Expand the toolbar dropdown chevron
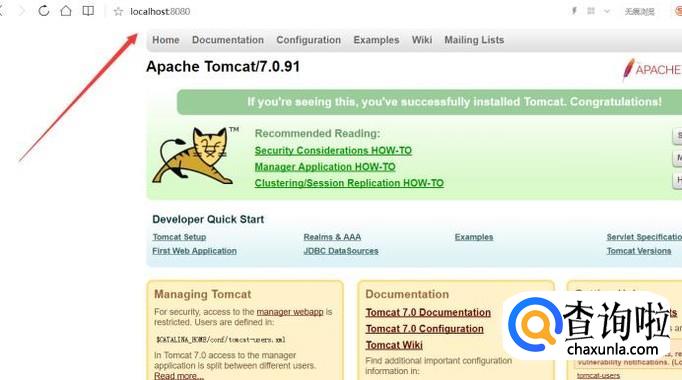This screenshot has height=380, width=682. click(x=607, y=11)
